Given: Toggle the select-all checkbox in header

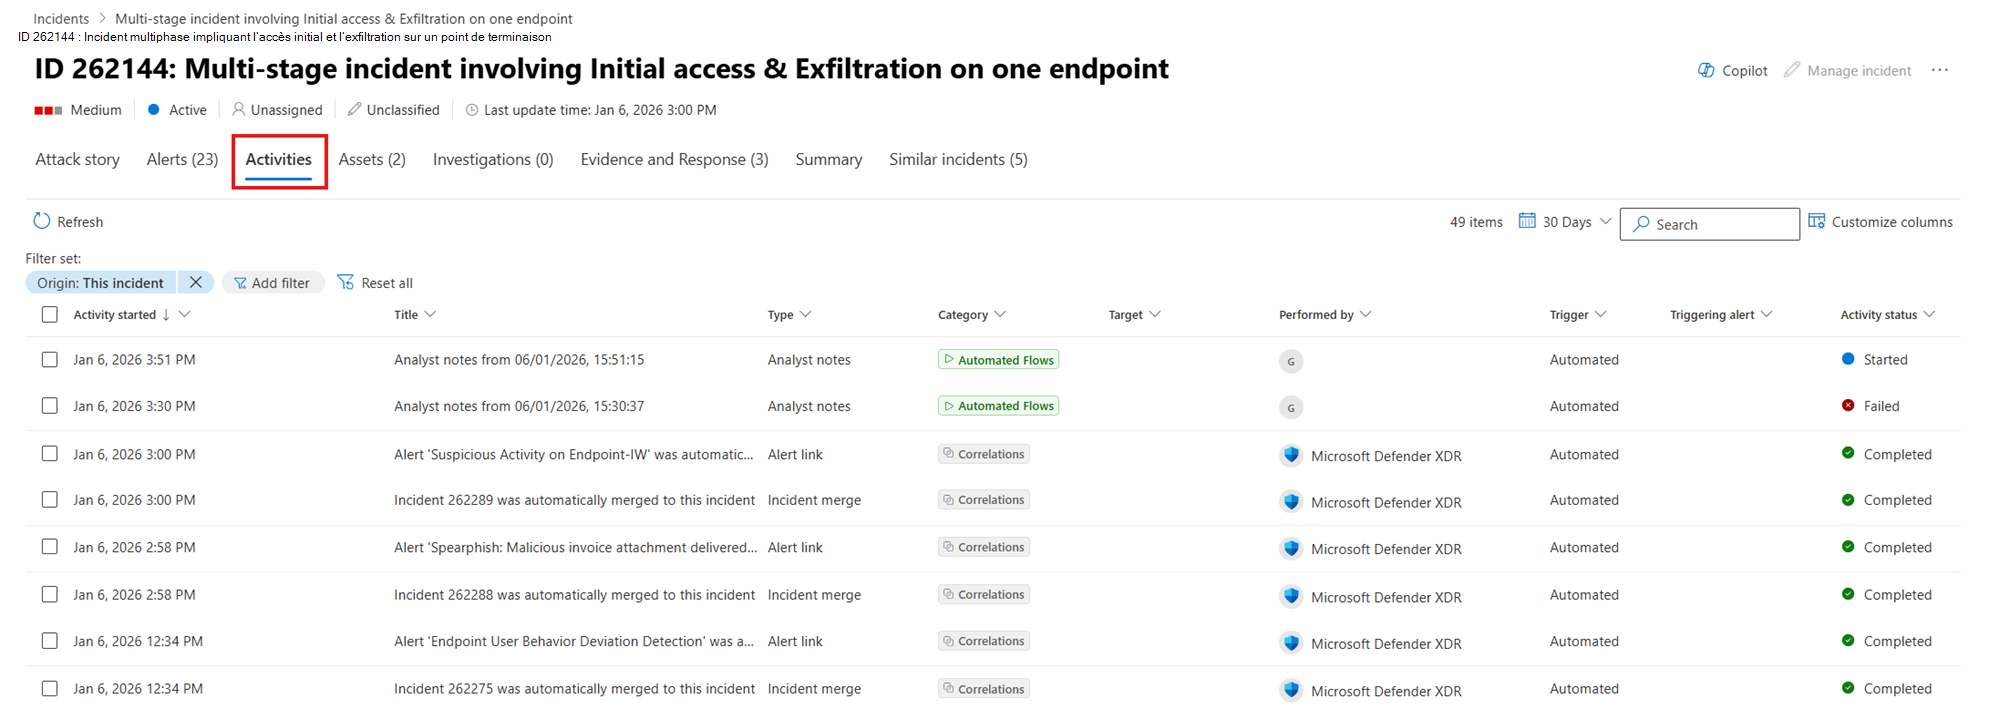Looking at the screenshot, I should click(x=50, y=315).
